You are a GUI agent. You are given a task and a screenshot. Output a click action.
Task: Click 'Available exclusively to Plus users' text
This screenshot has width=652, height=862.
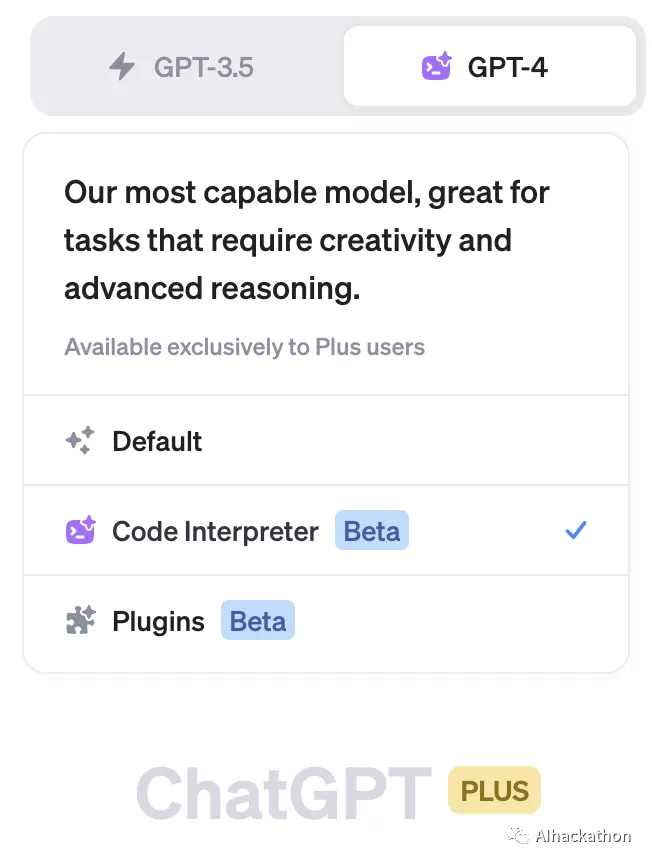click(245, 347)
